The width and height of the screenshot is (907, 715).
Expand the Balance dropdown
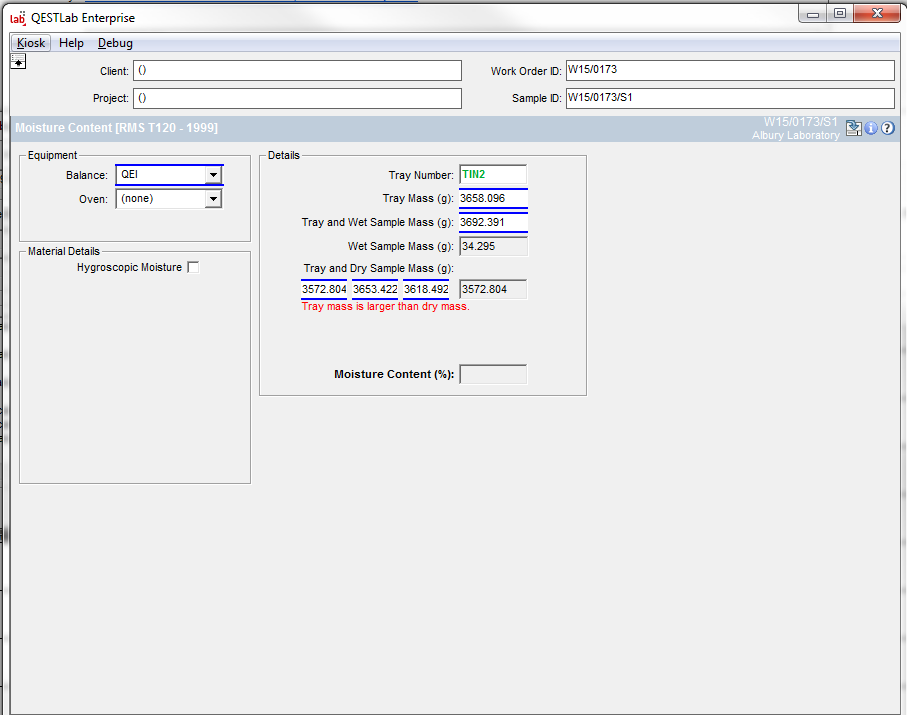(212, 175)
